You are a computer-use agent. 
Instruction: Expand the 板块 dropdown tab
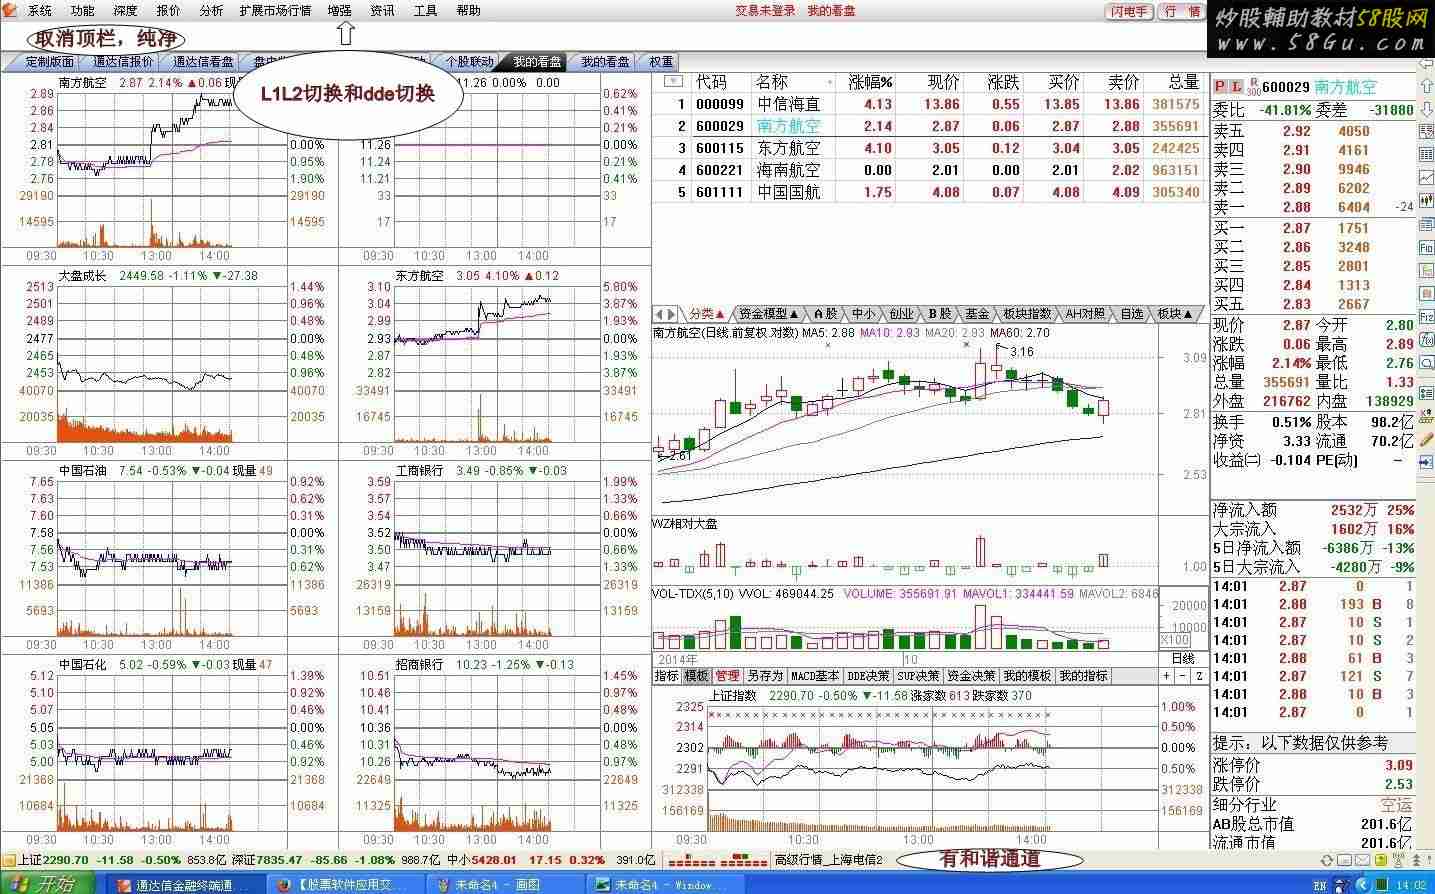1175,314
